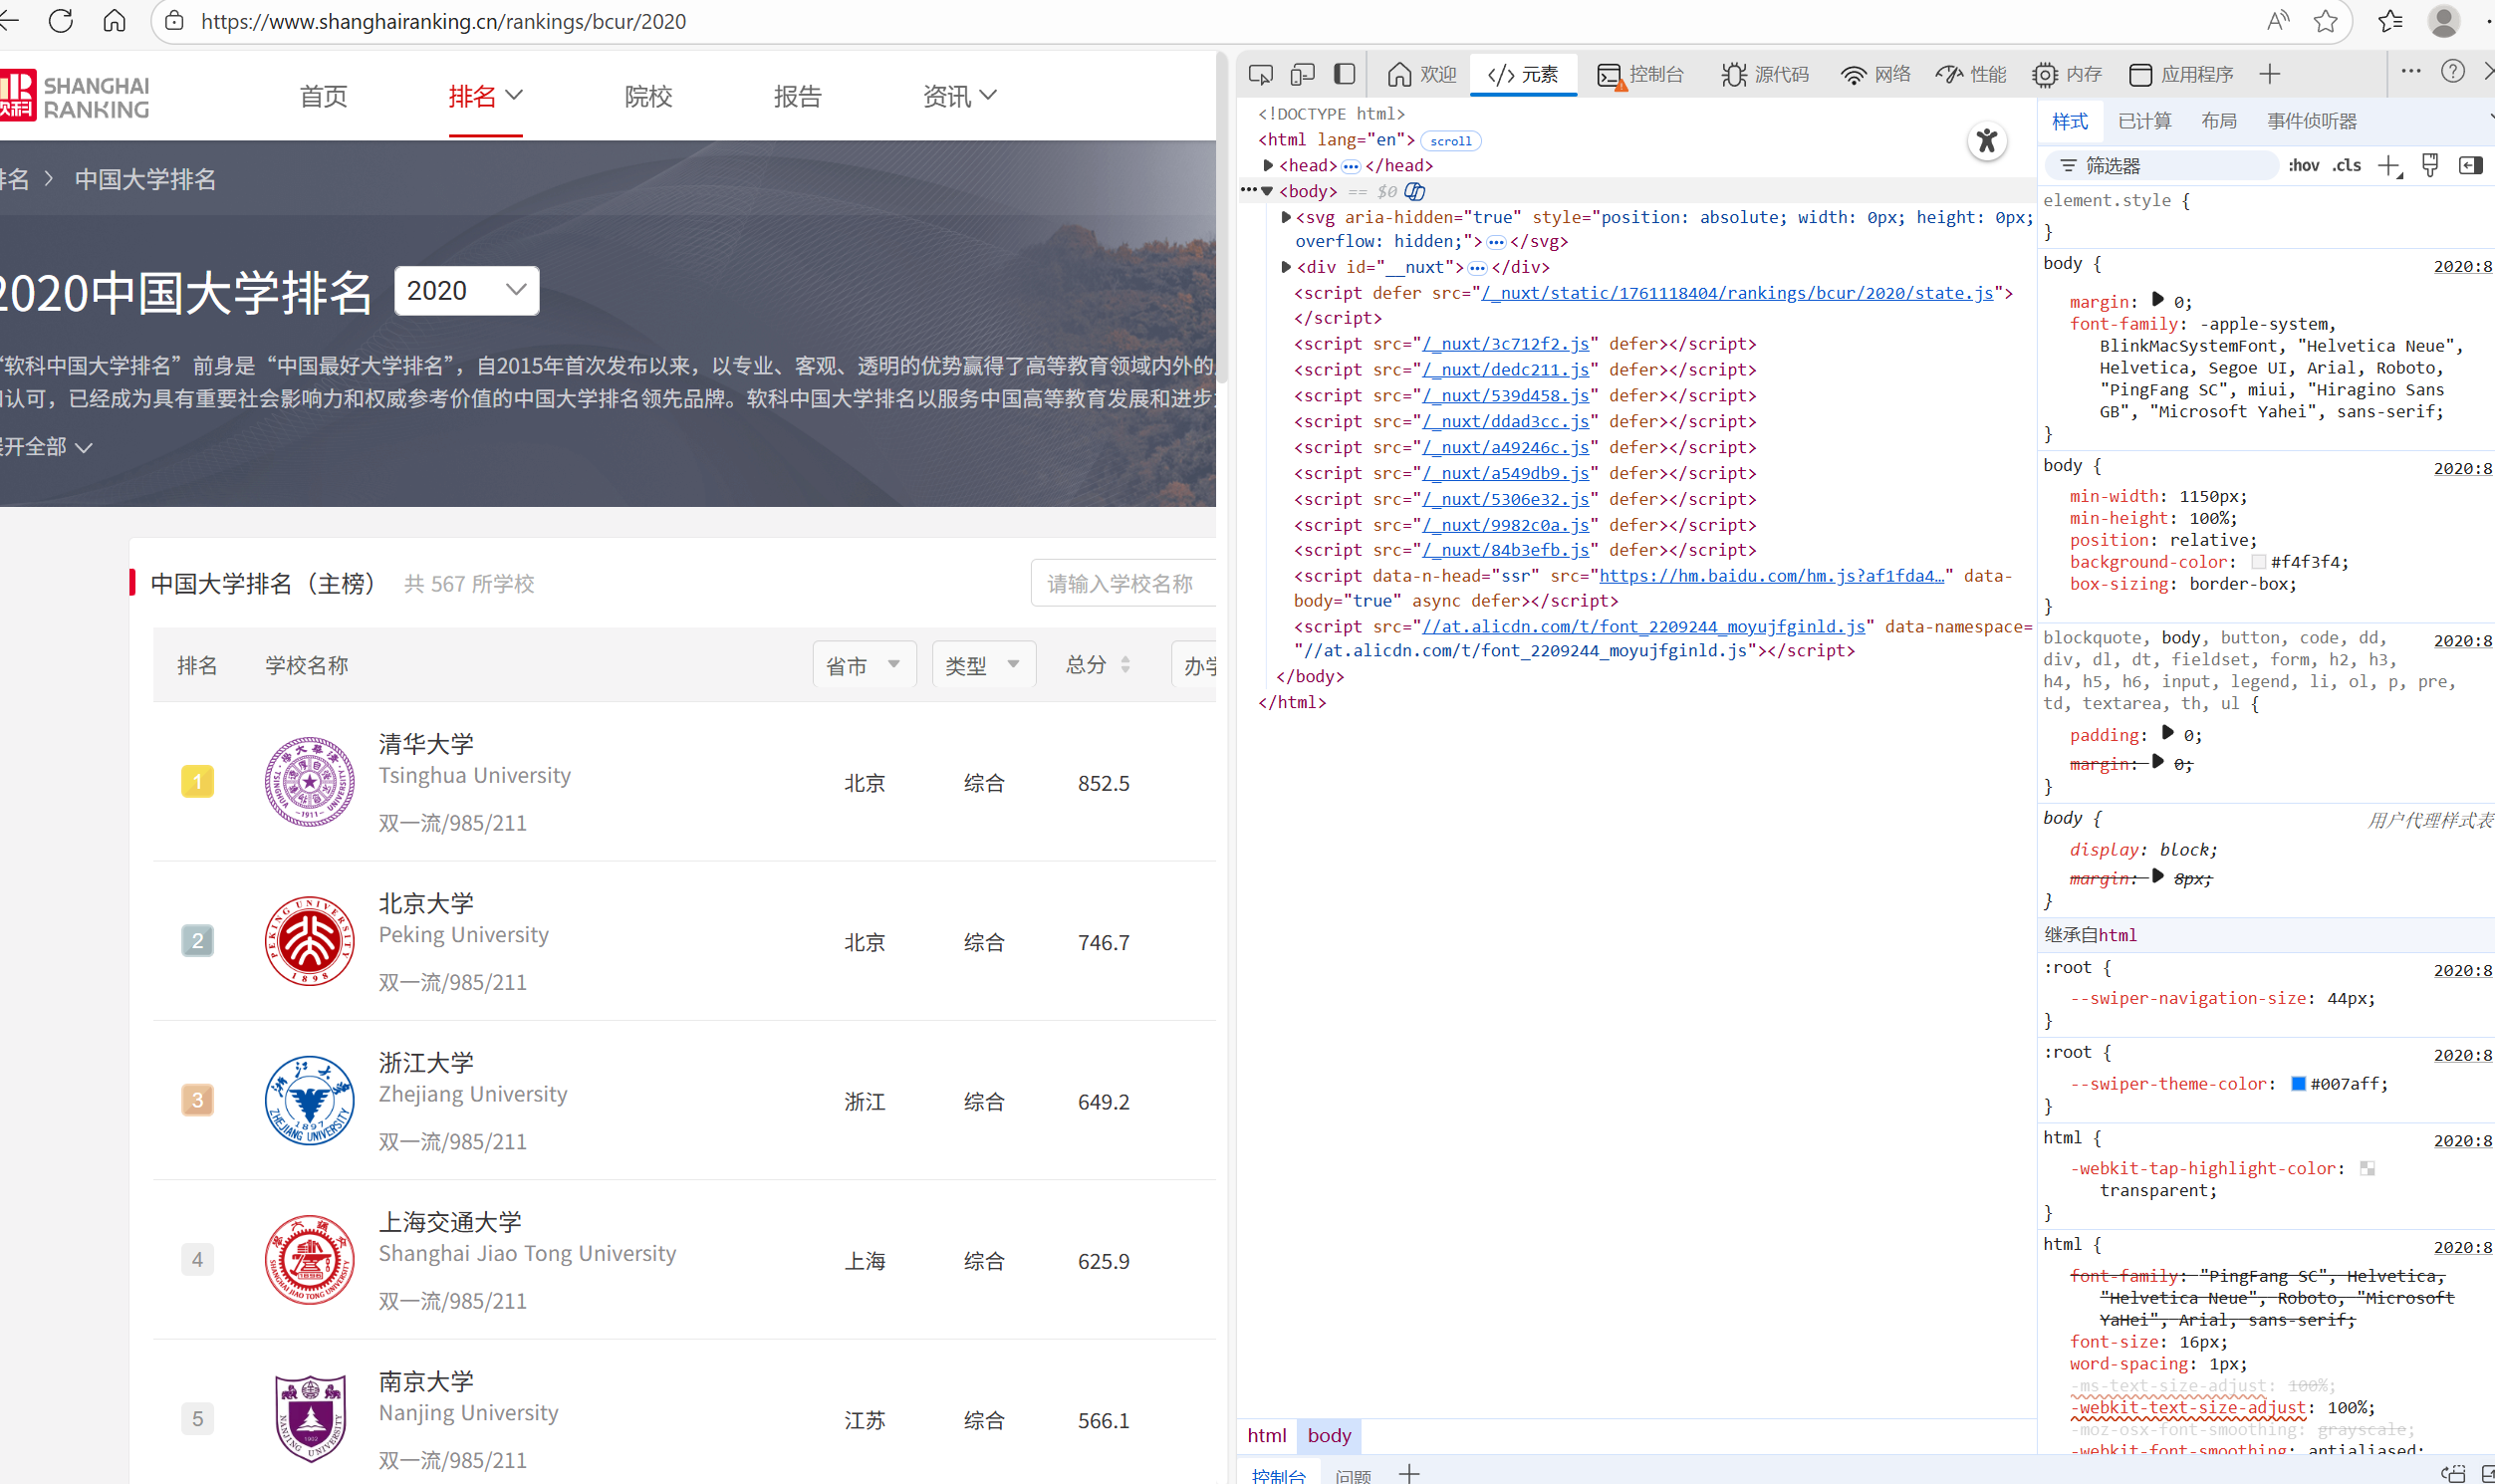This screenshot has height=1484, width=2495.
Task: Click the #007aff swiper theme color swatch
Action: click(2298, 1084)
